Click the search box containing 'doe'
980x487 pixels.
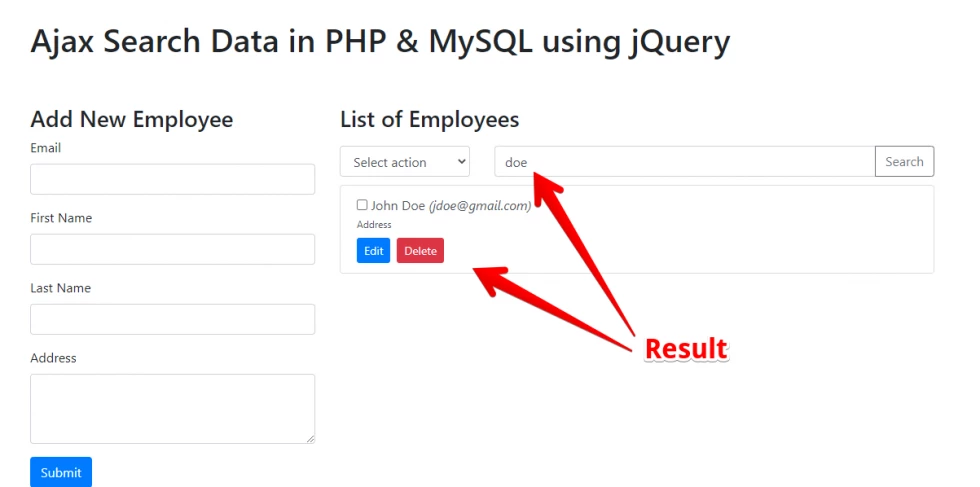(684, 161)
